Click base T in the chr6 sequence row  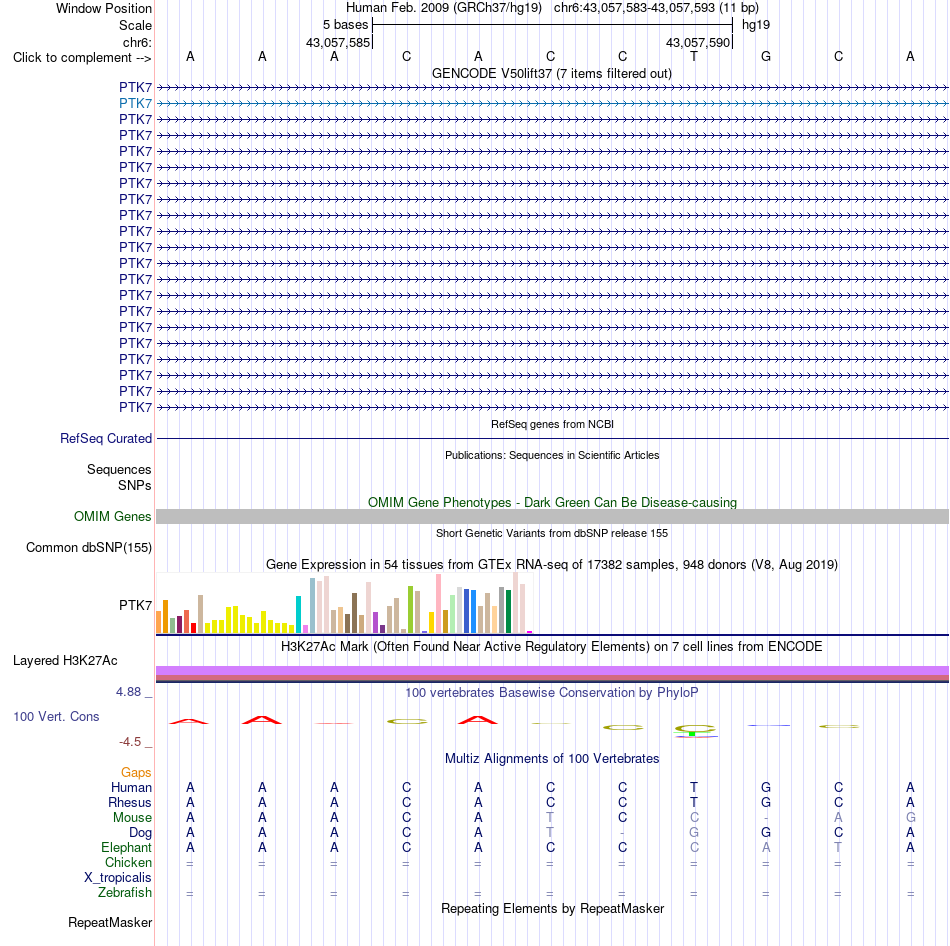click(x=694, y=56)
